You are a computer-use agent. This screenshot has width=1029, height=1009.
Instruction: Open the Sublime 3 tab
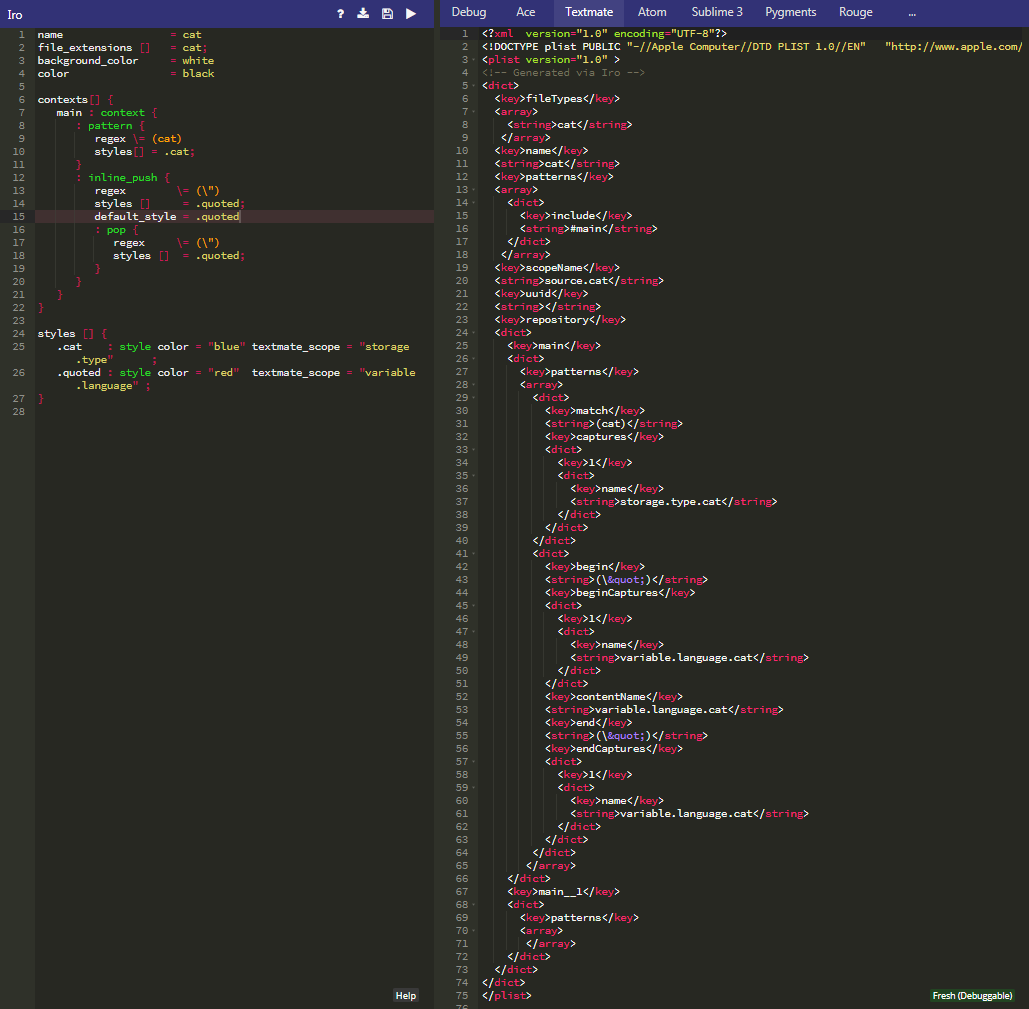716,13
